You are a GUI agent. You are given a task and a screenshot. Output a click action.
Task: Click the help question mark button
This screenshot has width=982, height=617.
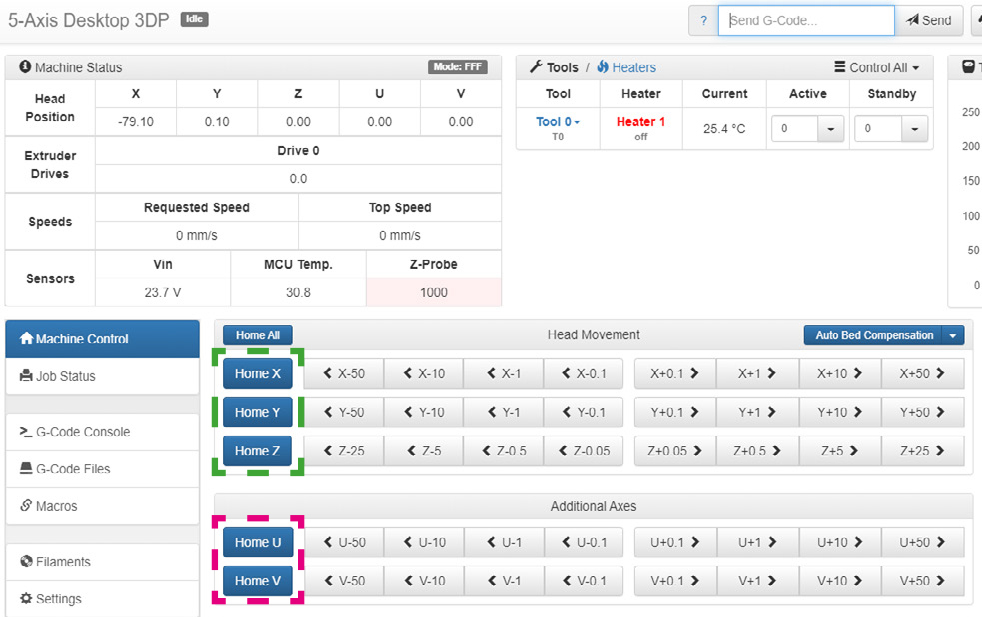tap(703, 21)
